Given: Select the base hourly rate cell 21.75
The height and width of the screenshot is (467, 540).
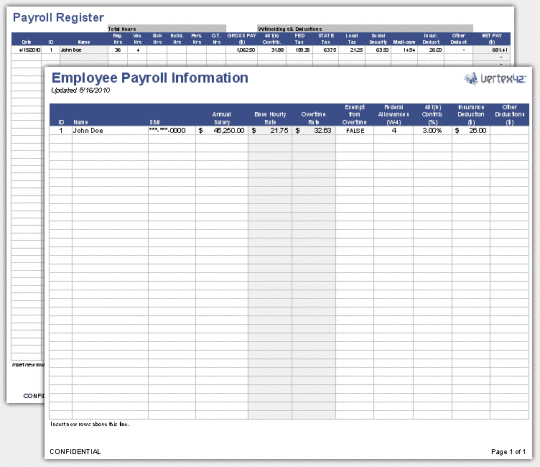Looking at the screenshot, I should (270, 131).
